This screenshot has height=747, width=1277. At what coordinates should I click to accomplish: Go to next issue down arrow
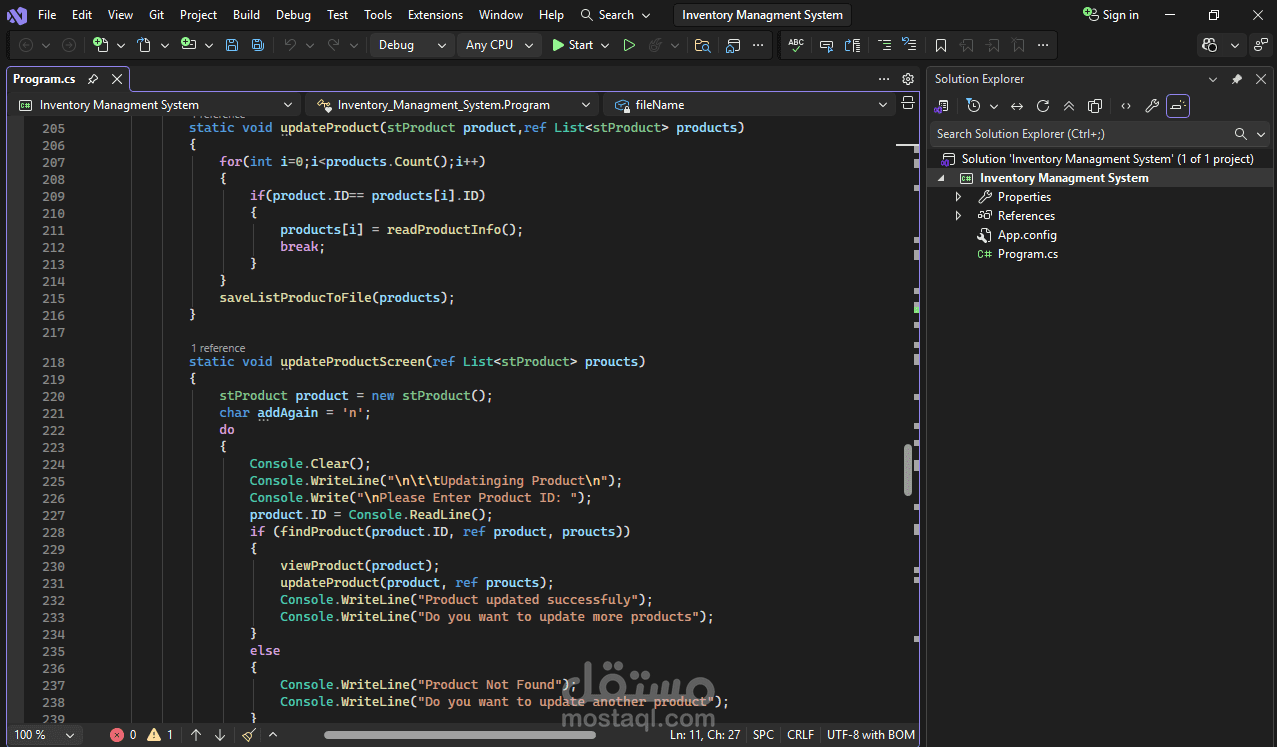pos(220,735)
